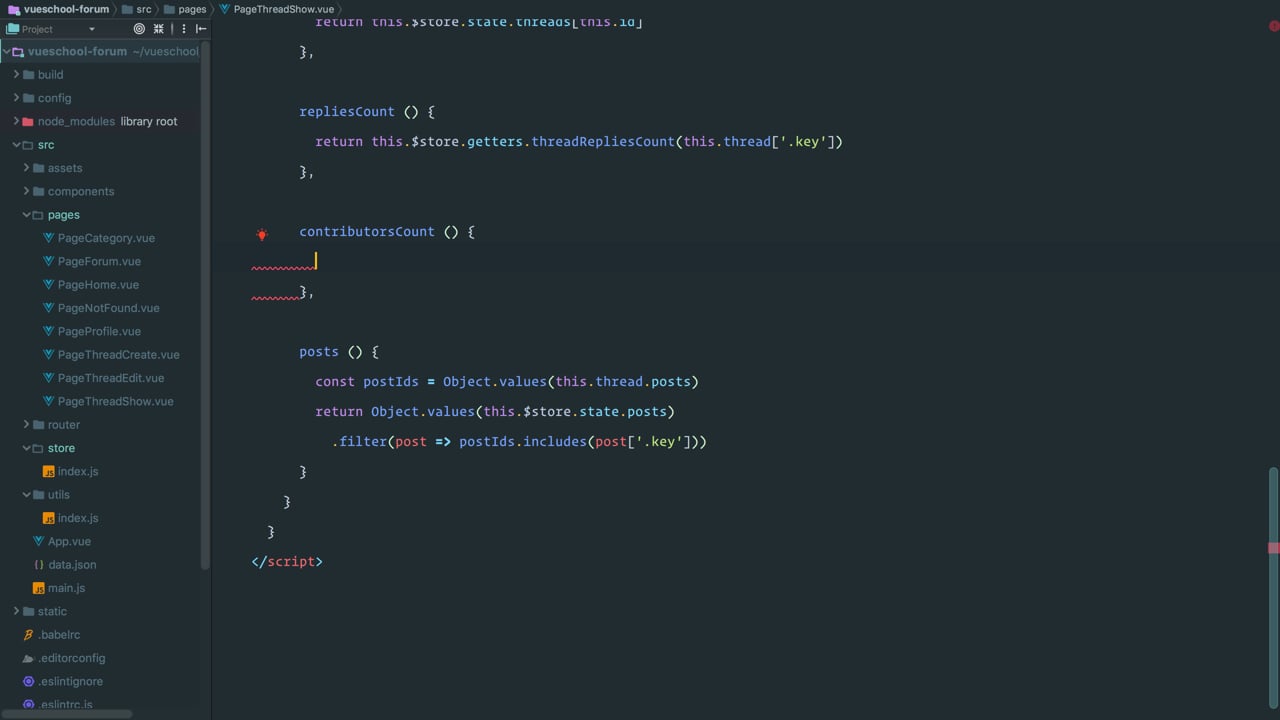The image size is (1280, 720).
Task: Expand the assets folder
Action: pyautogui.click(x=26, y=168)
